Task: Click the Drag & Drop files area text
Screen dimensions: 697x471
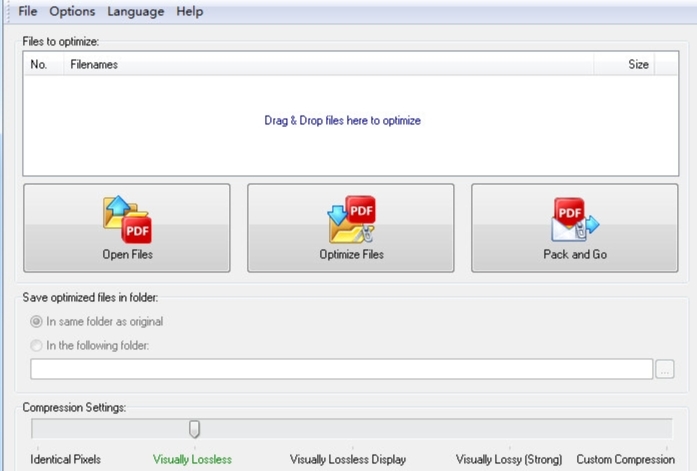Action: click(x=342, y=120)
